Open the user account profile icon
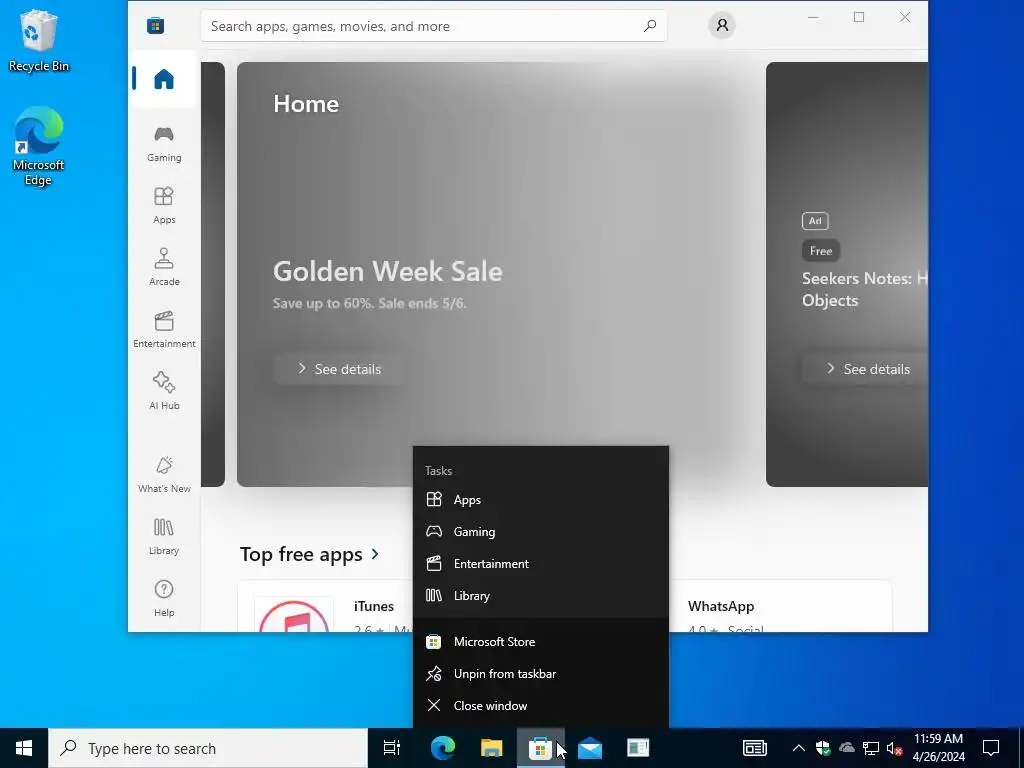 click(x=722, y=25)
